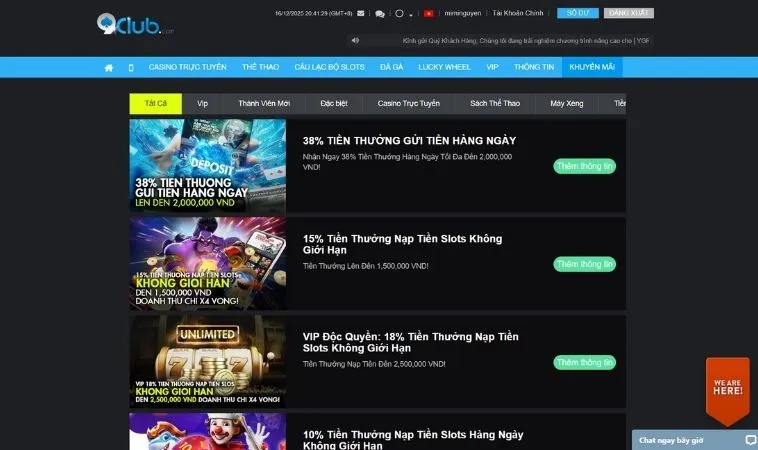The width and height of the screenshot is (758, 450).
Task: Click the mobile phone icon in nav bar
Action: (x=131, y=68)
